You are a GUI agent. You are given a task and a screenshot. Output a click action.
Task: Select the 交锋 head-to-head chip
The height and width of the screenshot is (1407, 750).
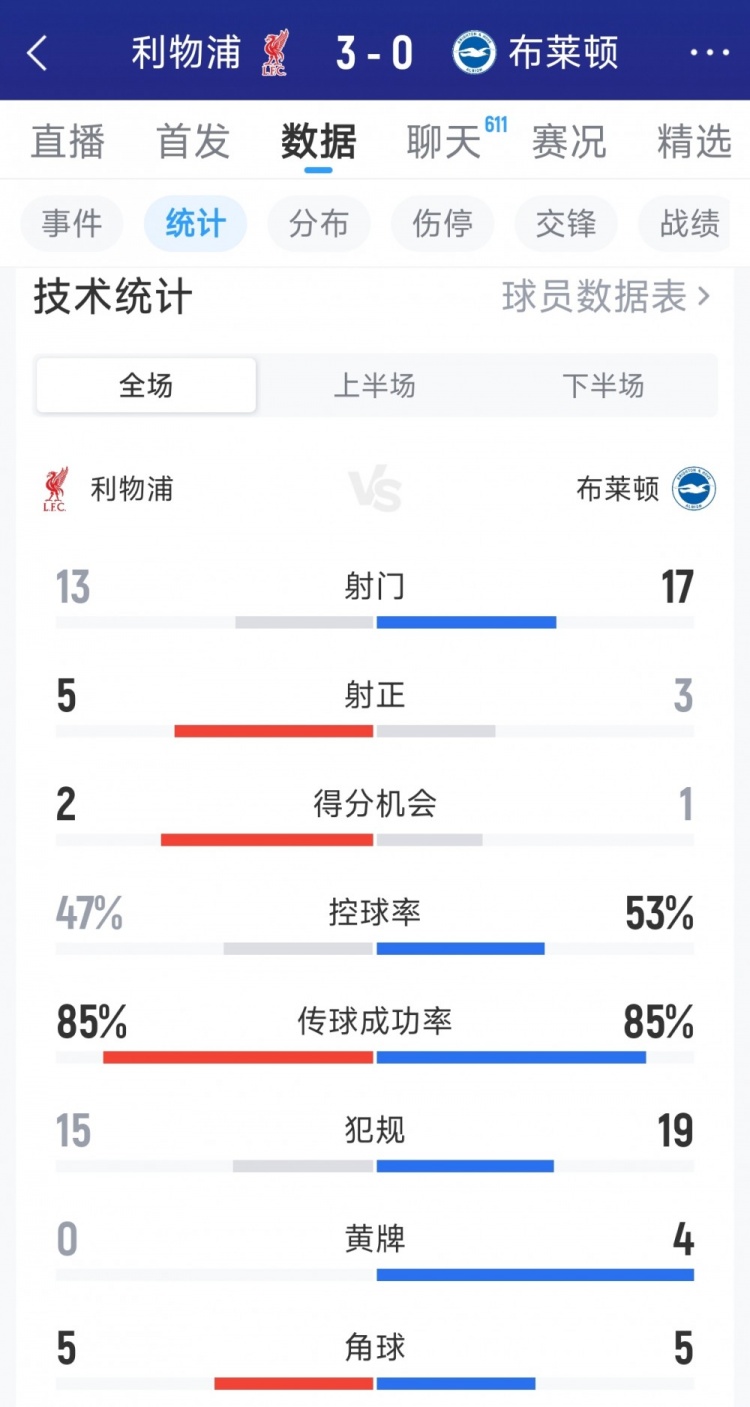click(566, 223)
